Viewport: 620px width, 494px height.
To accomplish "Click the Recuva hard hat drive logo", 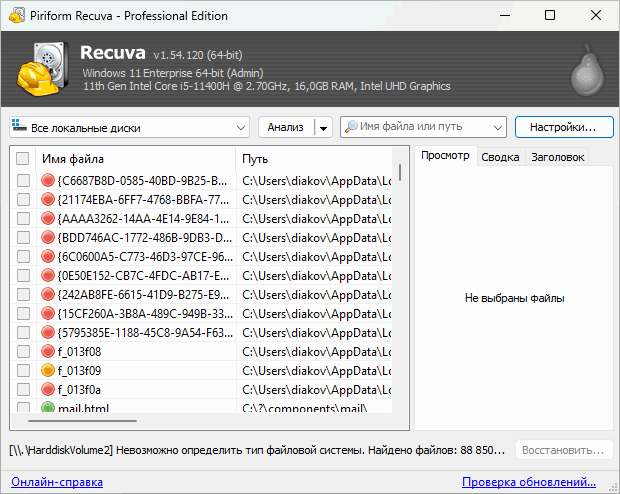I will pos(41,70).
